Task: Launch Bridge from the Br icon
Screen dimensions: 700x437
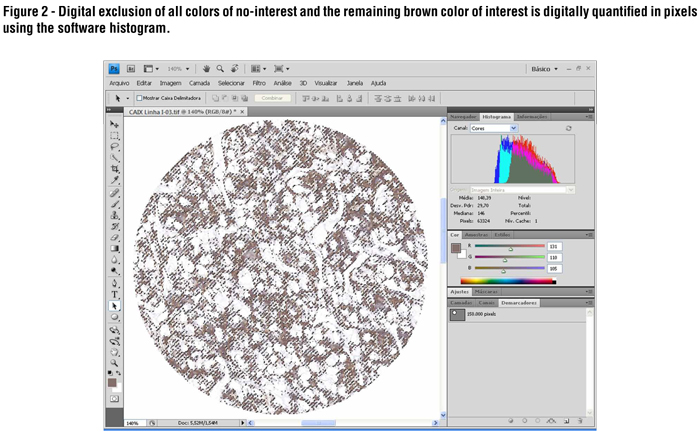Action: pyautogui.click(x=130, y=69)
